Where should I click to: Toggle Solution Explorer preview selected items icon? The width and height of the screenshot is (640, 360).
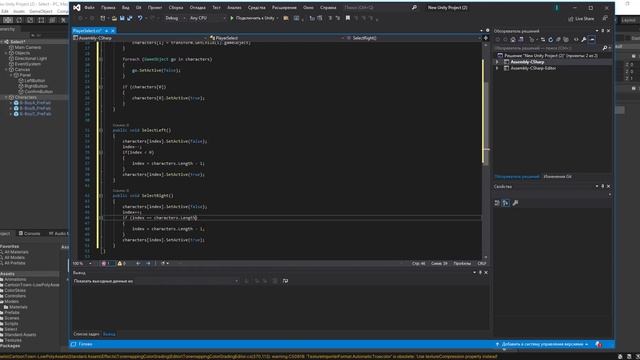coord(592,40)
